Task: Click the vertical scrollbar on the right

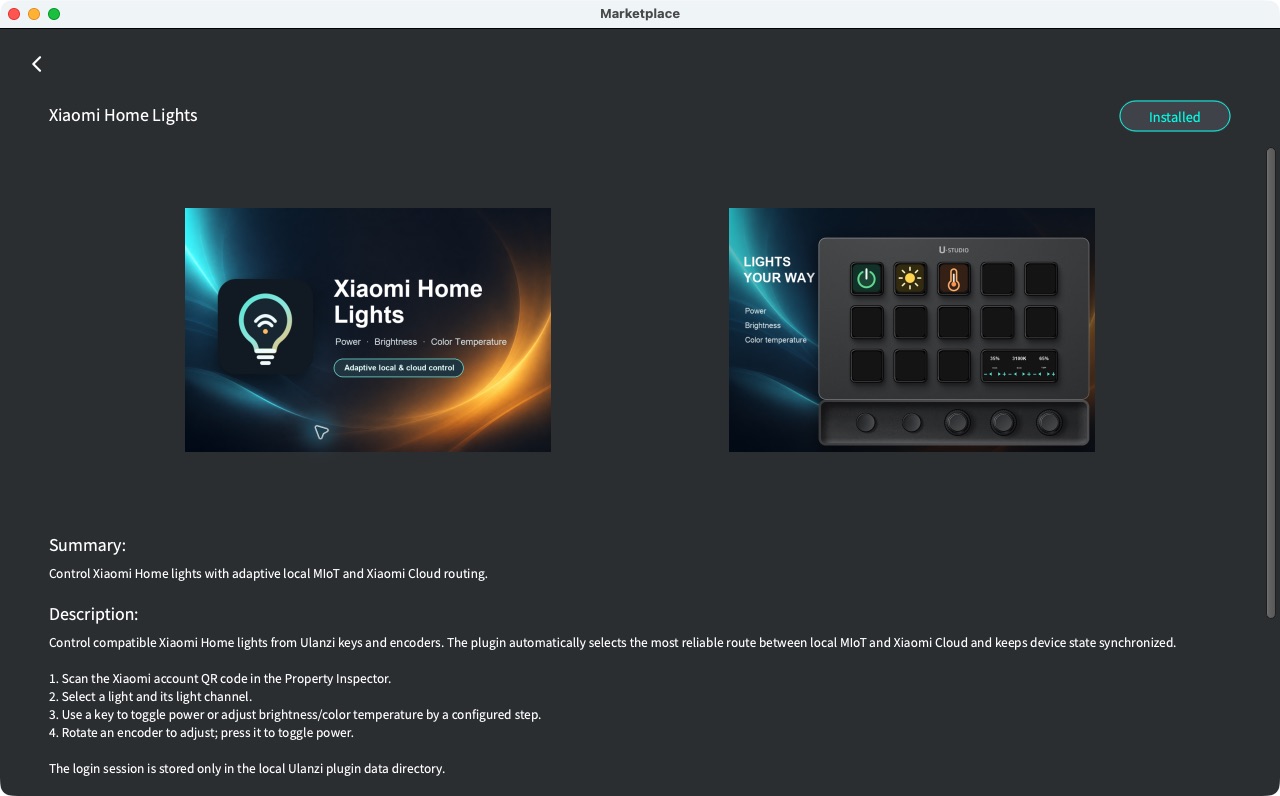Action: (1271, 383)
